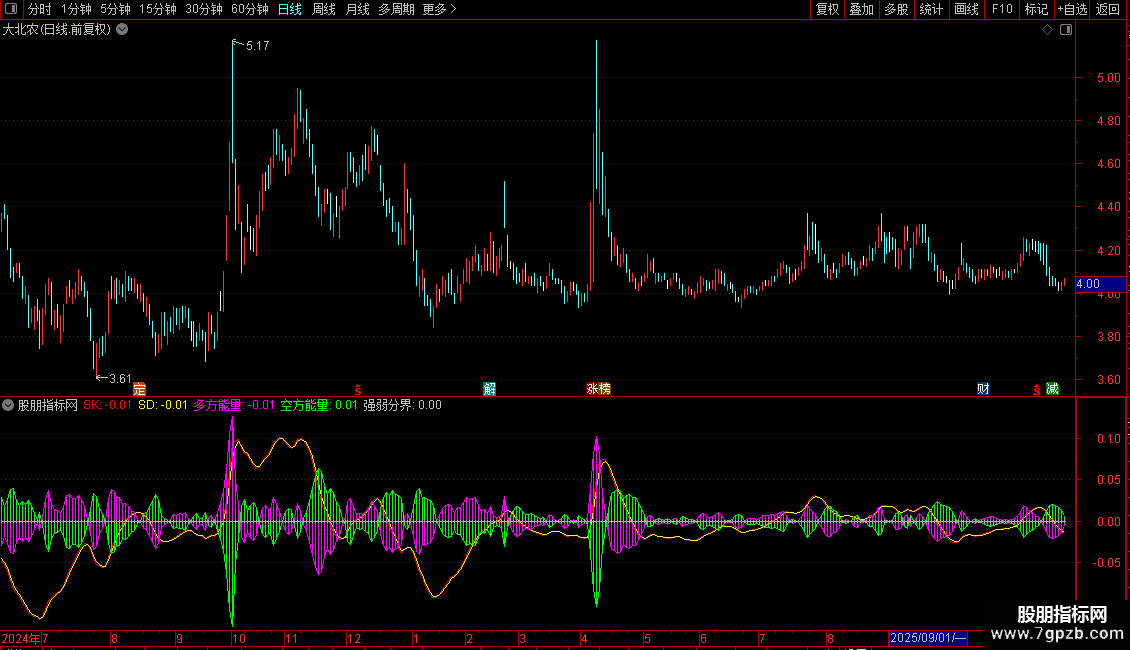Viewport: 1130px width, 650px height.
Task: Switch to the 周线 weekly period tab
Action: coord(324,9)
